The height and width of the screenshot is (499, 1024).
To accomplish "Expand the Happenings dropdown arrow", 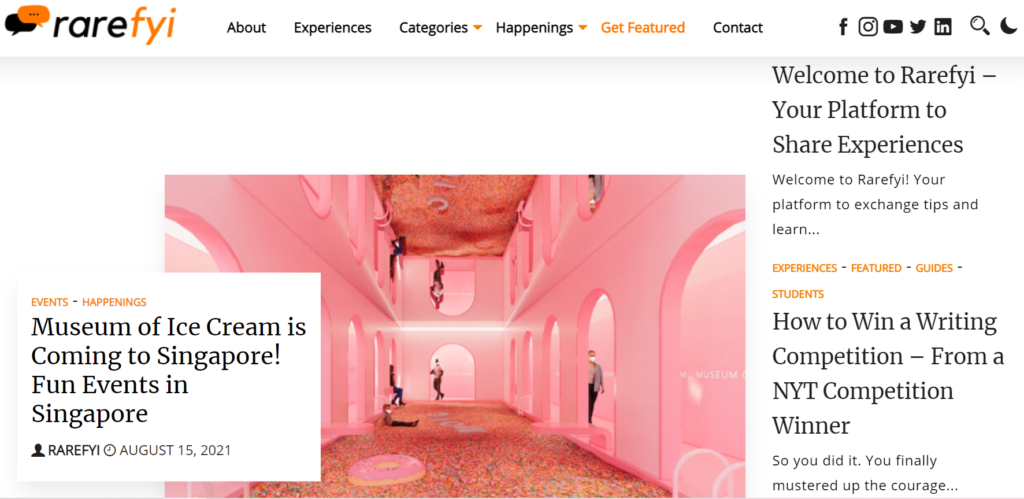I will pos(583,27).
